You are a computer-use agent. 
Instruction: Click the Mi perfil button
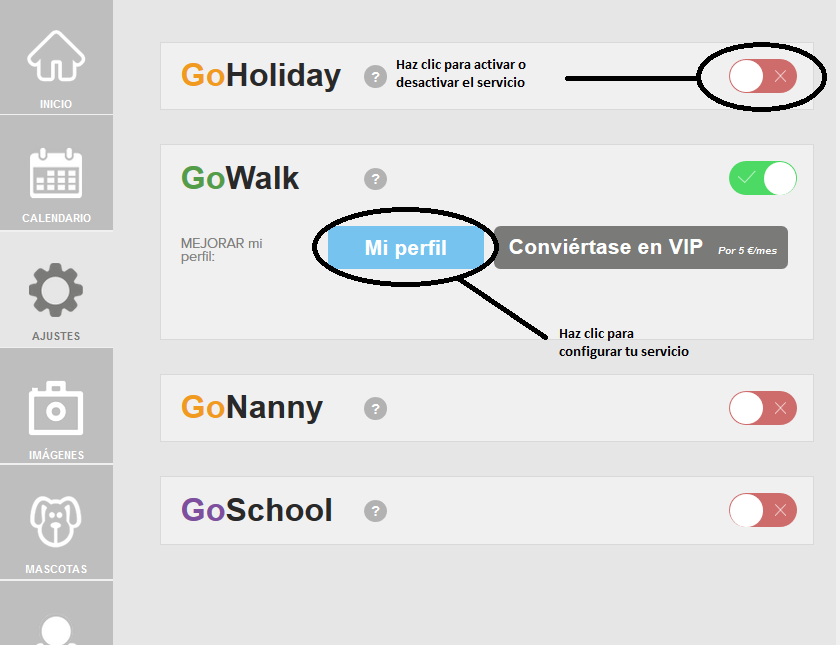coord(406,248)
